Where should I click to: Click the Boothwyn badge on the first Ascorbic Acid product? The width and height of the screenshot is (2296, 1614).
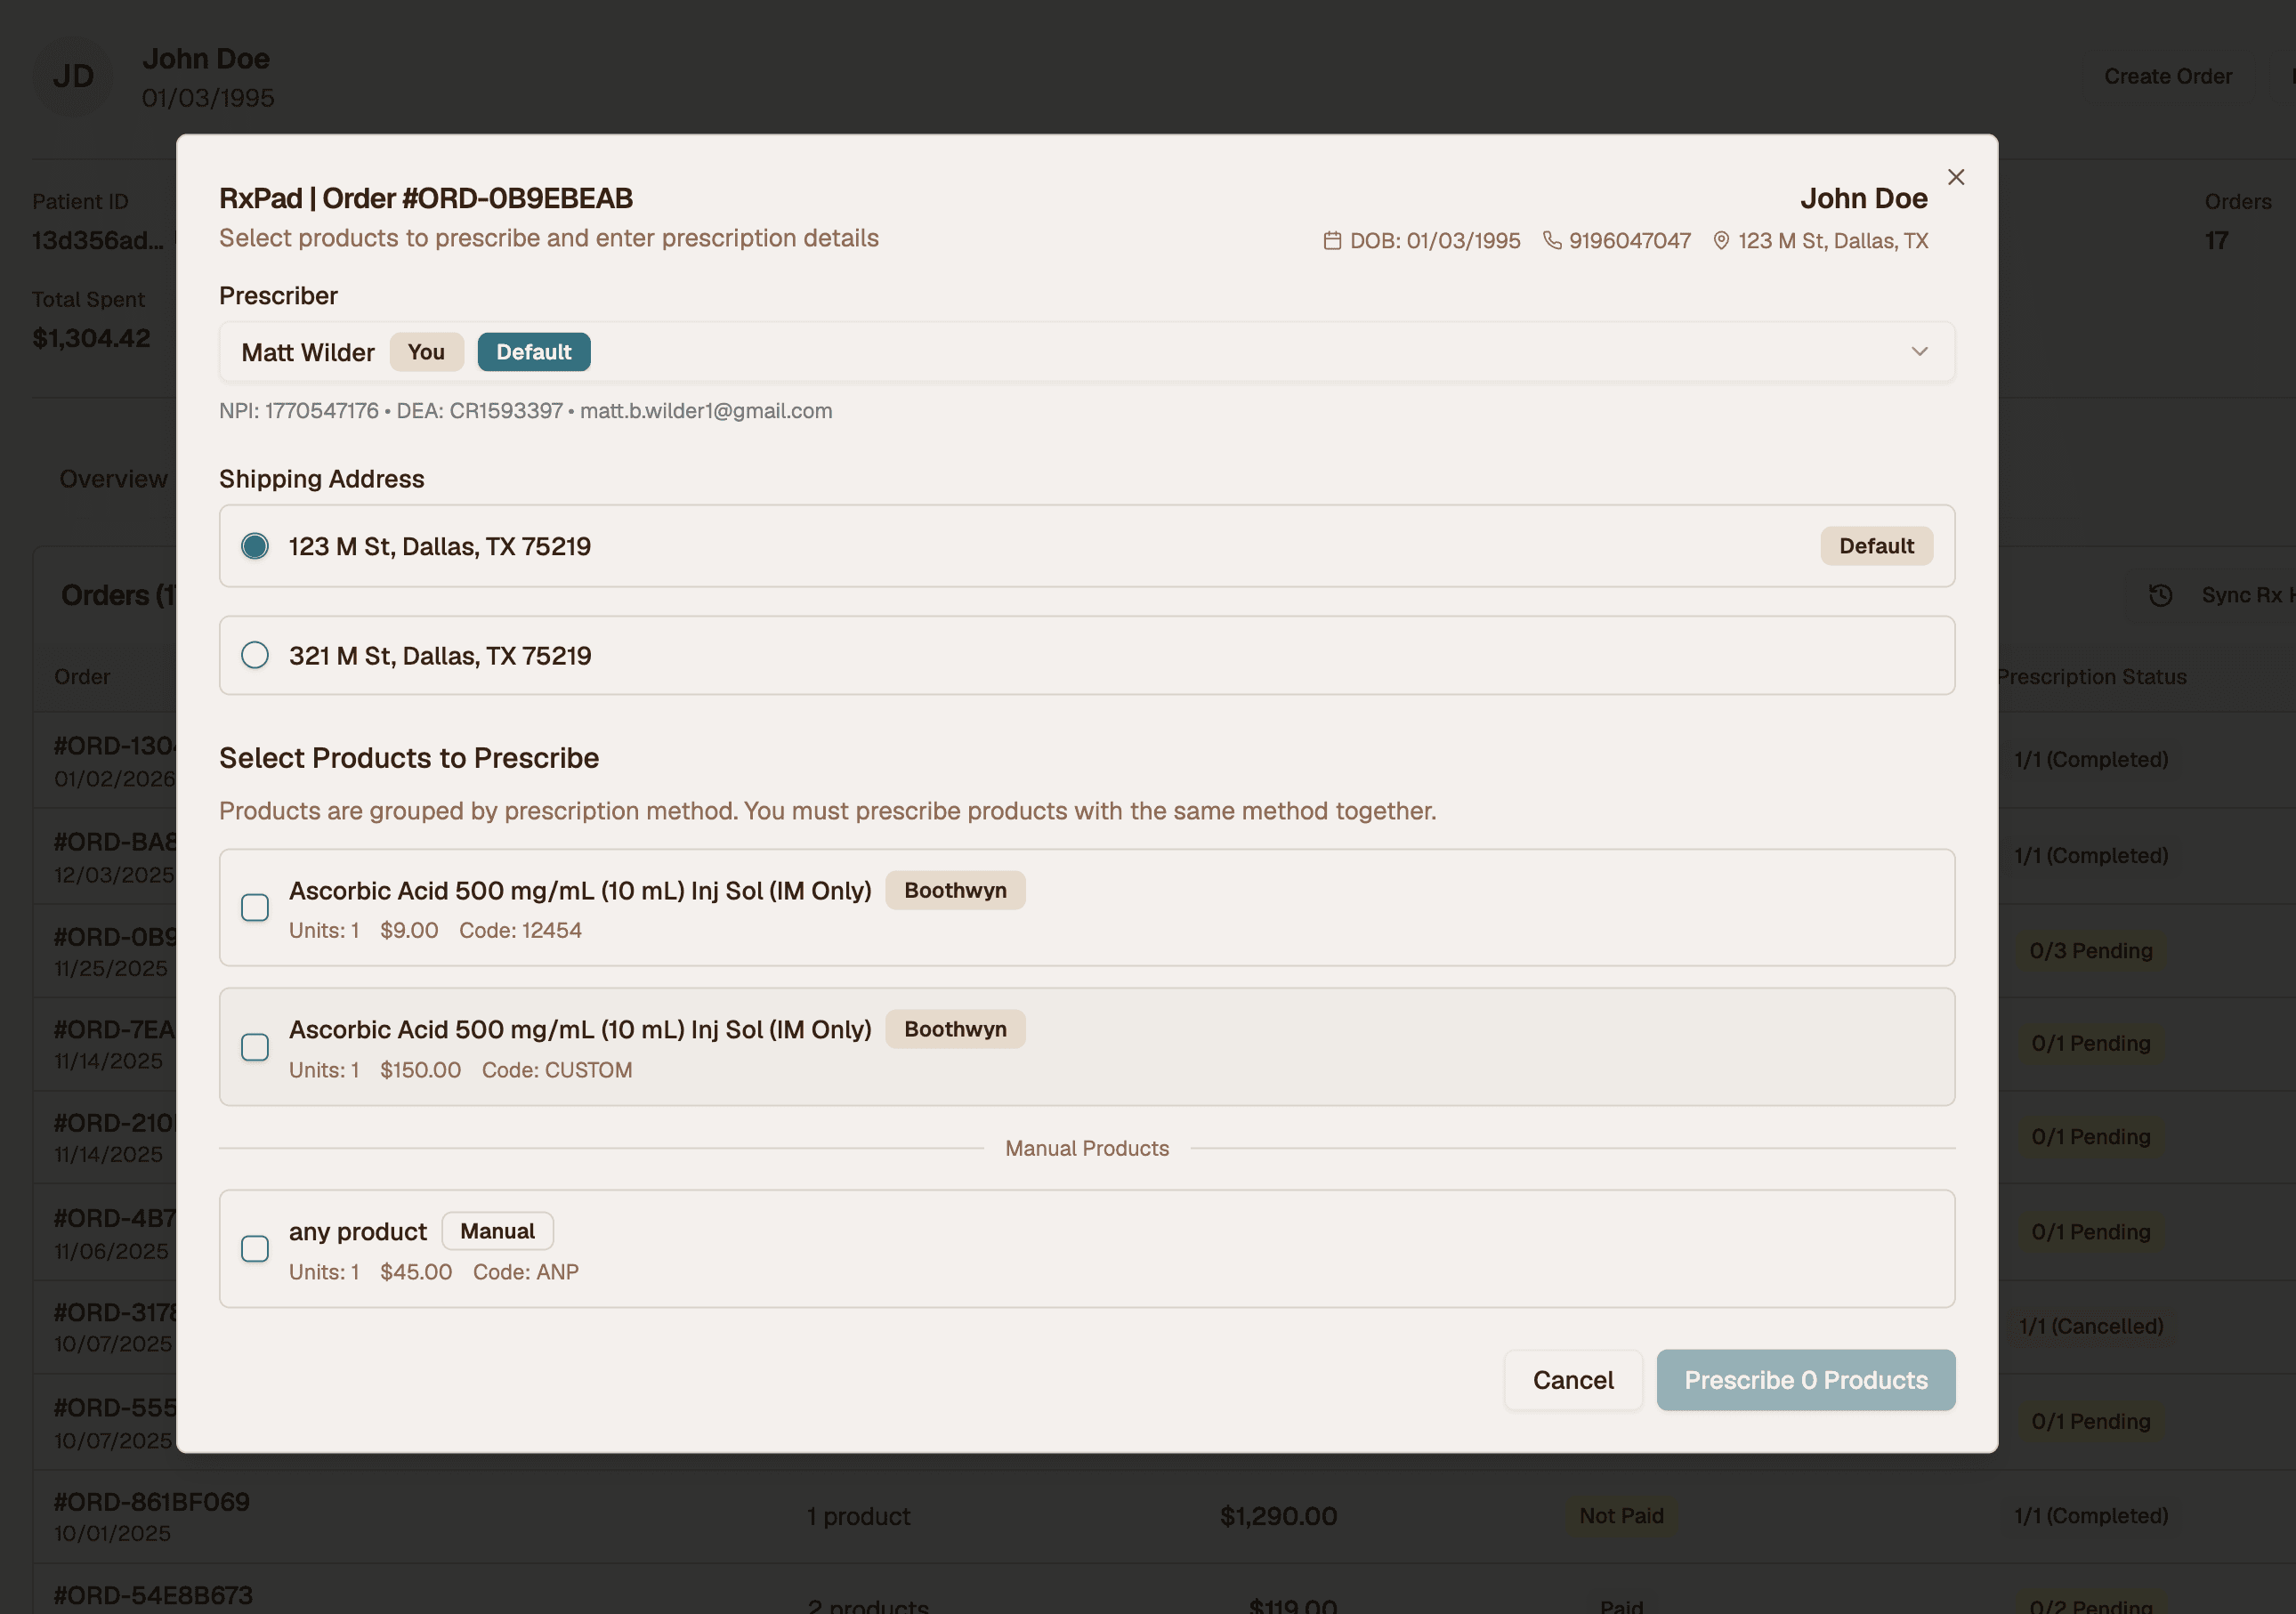(955, 890)
